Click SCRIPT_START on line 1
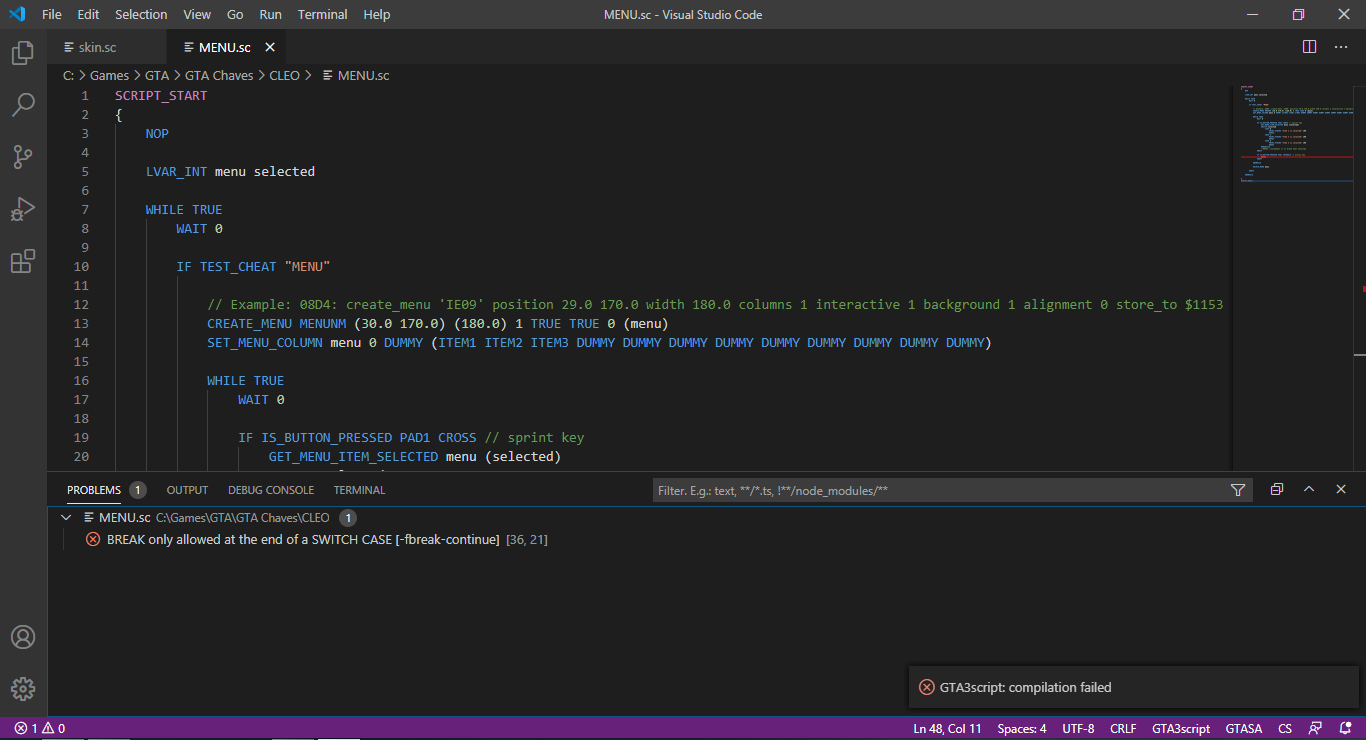The height and width of the screenshot is (740, 1366). (161, 96)
